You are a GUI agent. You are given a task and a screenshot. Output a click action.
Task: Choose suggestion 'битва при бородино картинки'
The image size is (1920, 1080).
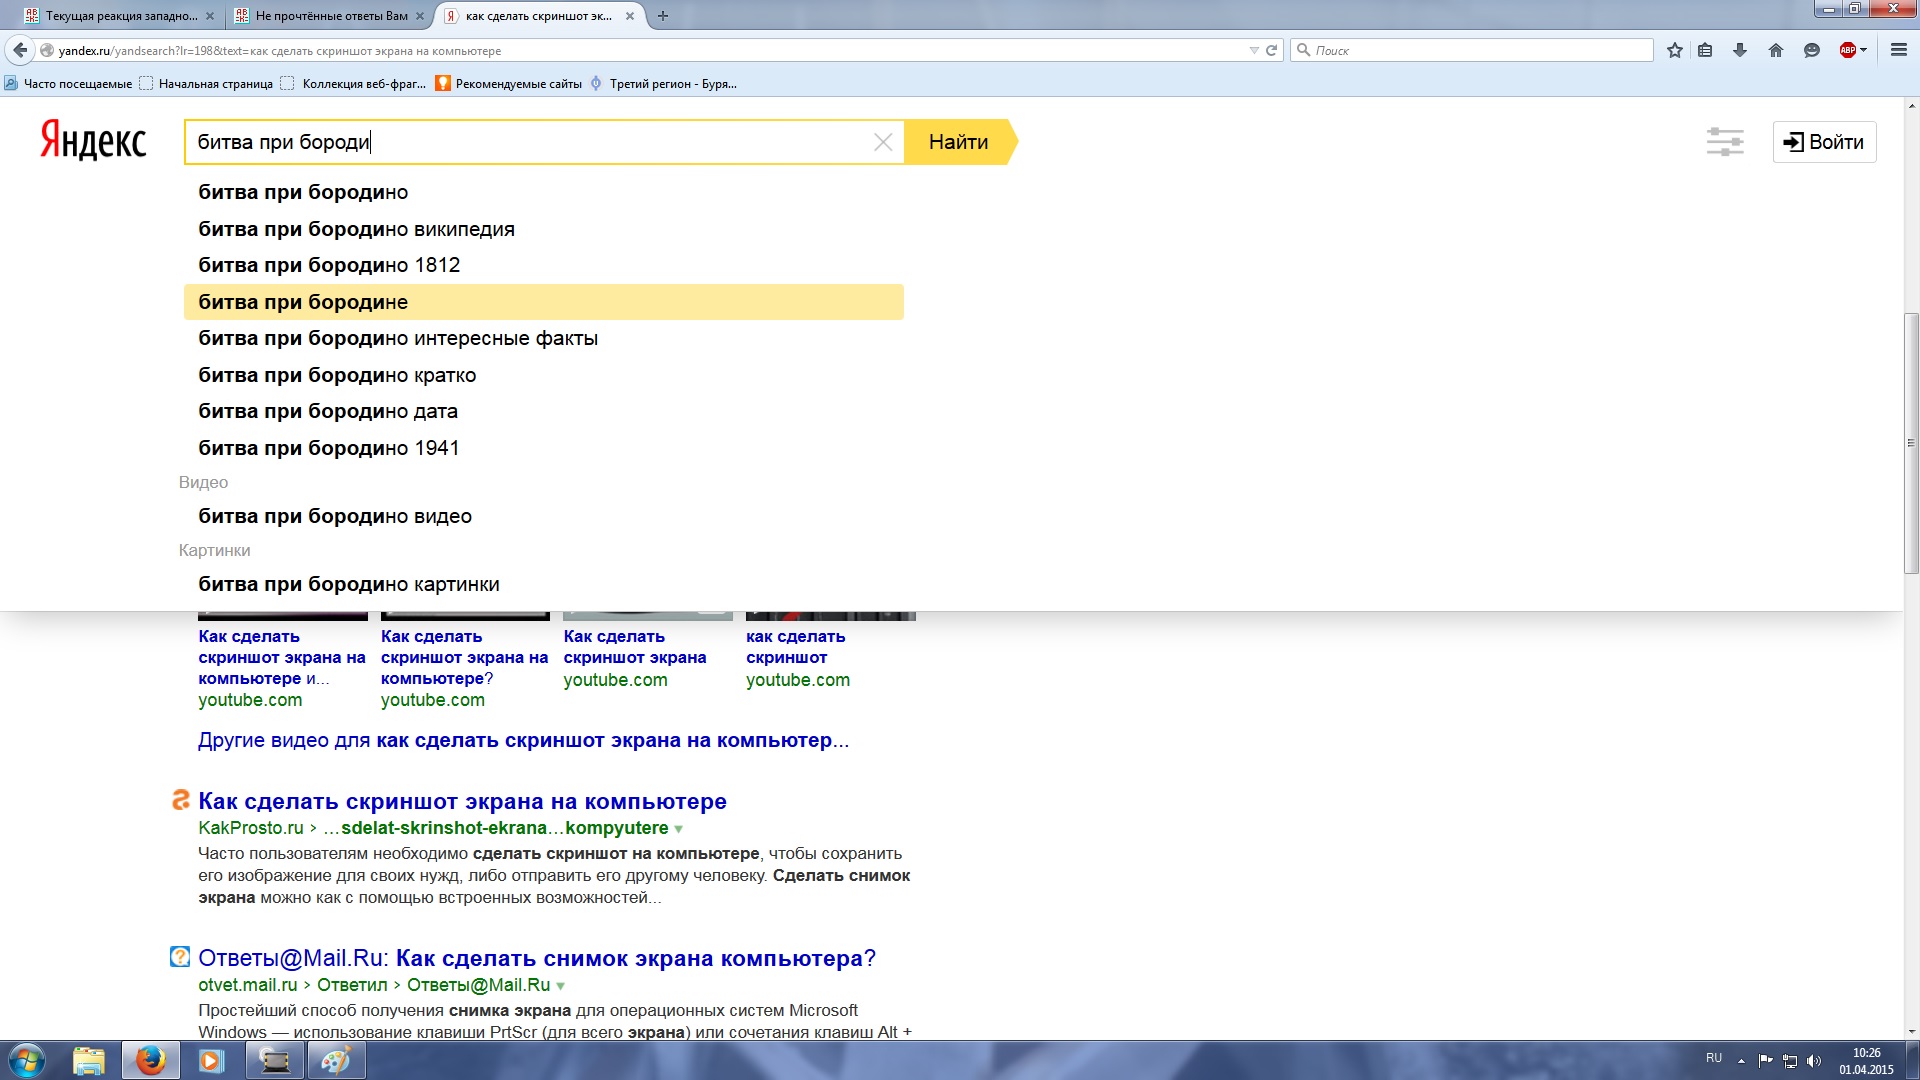point(543,584)
